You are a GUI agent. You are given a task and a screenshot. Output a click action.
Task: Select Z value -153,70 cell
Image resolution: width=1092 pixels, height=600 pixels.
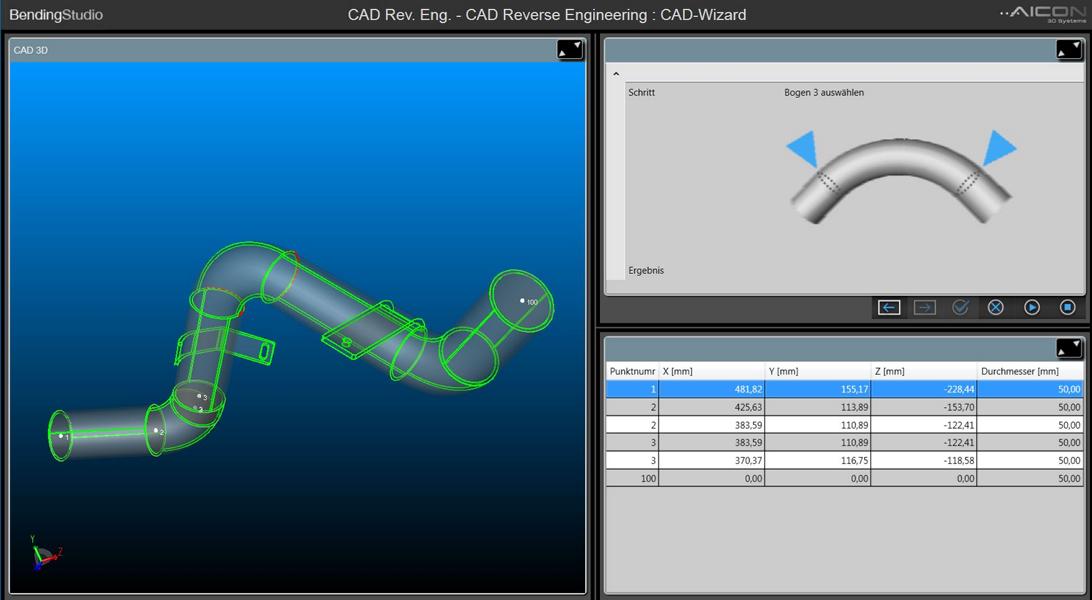tap(924, 407)
